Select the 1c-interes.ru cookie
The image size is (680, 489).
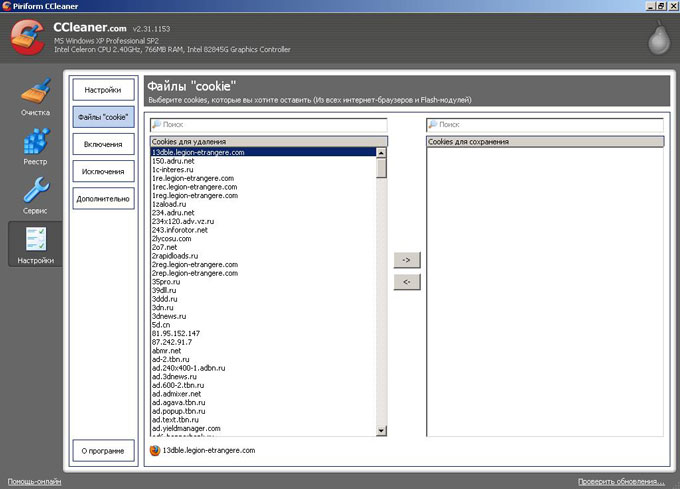pyautogui.click(x=263, y=170)
